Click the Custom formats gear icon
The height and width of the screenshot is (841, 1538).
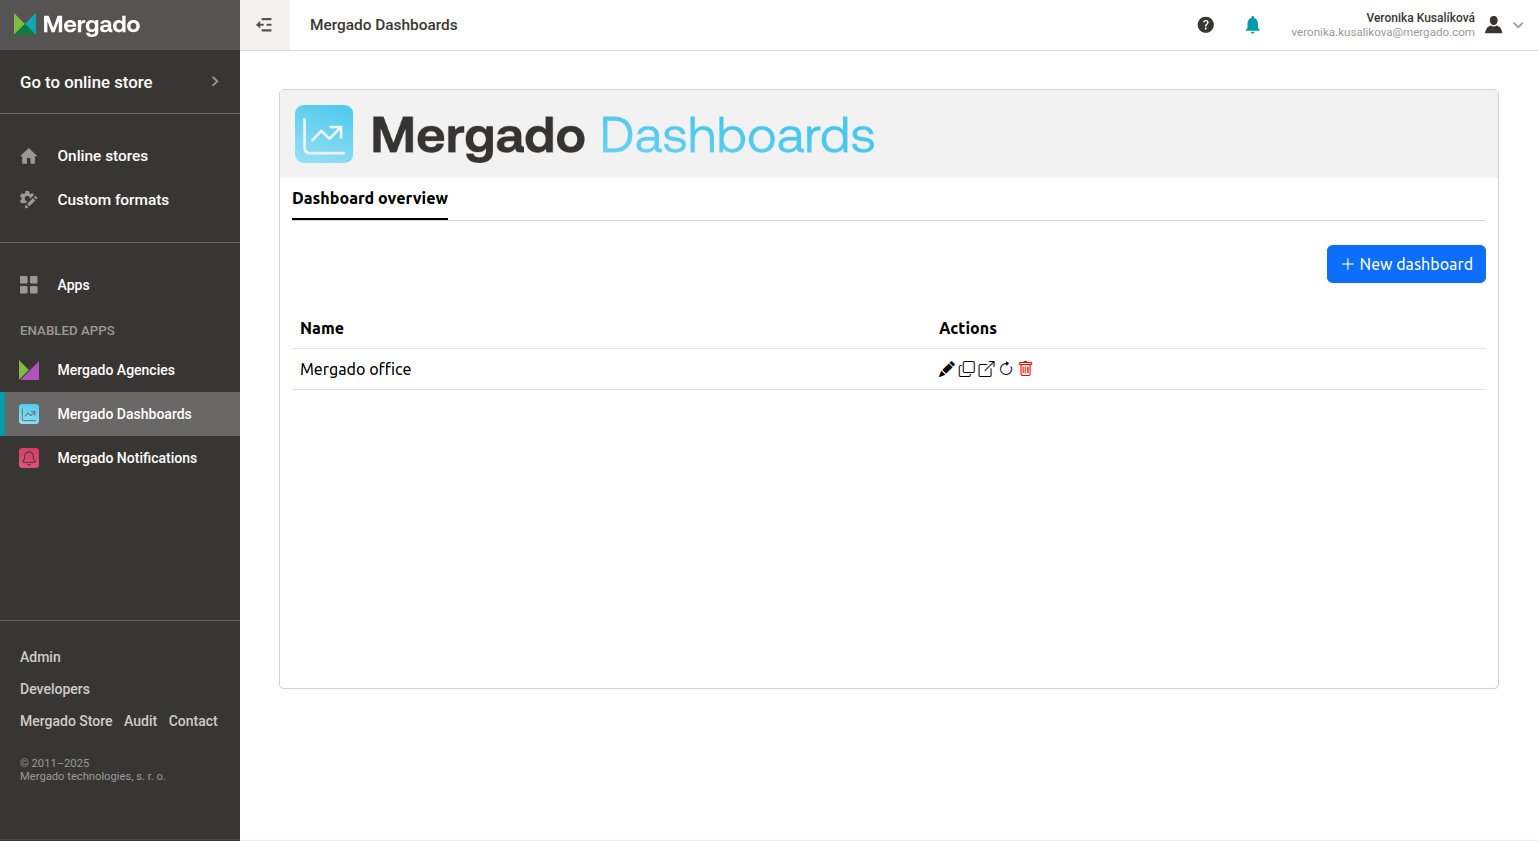(x=29, y=200)
